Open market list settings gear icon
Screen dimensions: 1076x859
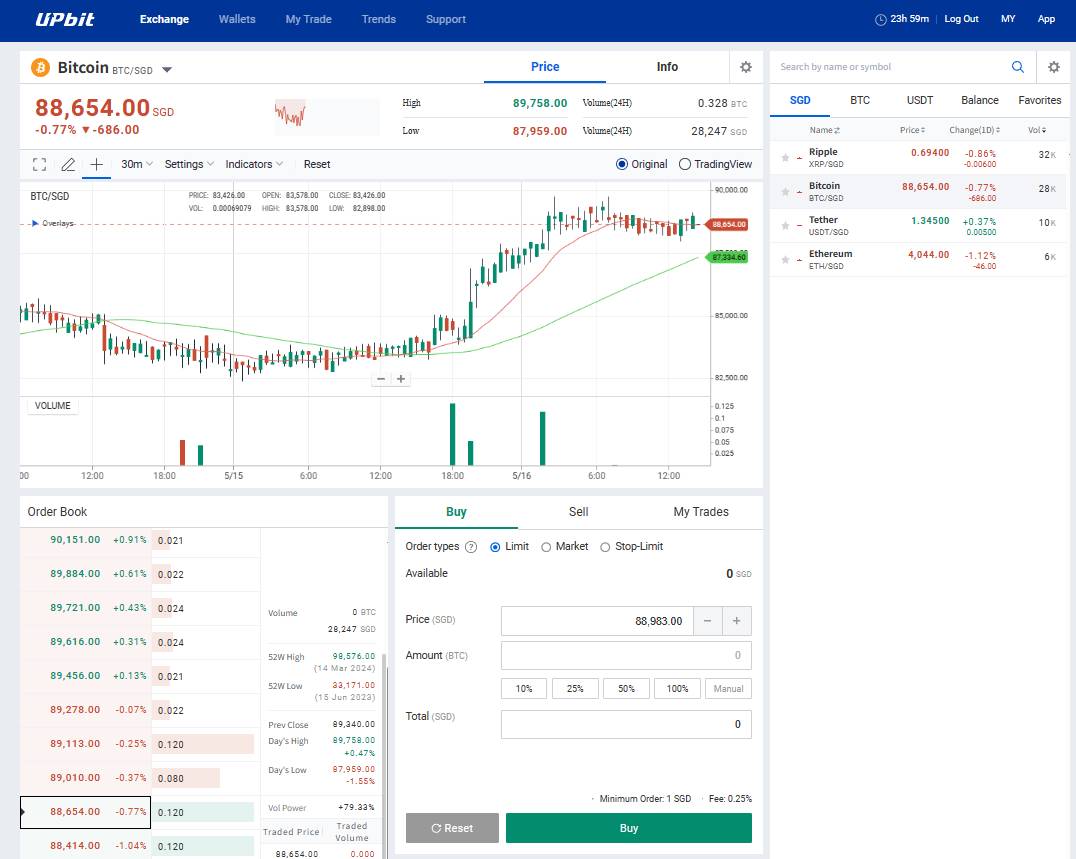(x=1054, y=67)
